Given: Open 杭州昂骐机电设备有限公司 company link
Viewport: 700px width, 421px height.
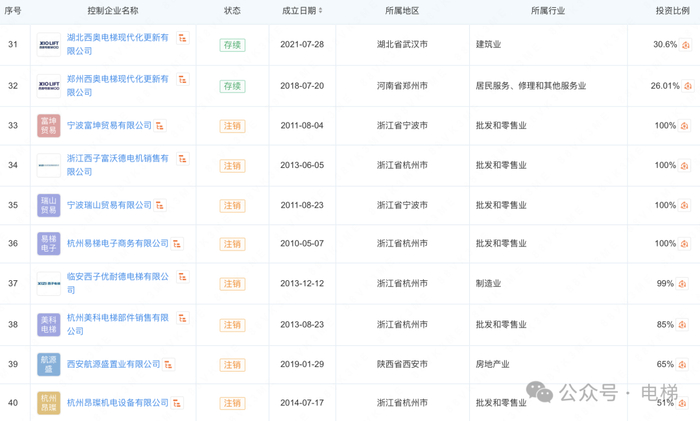Looking at the screenshot, I should point(118,403).
